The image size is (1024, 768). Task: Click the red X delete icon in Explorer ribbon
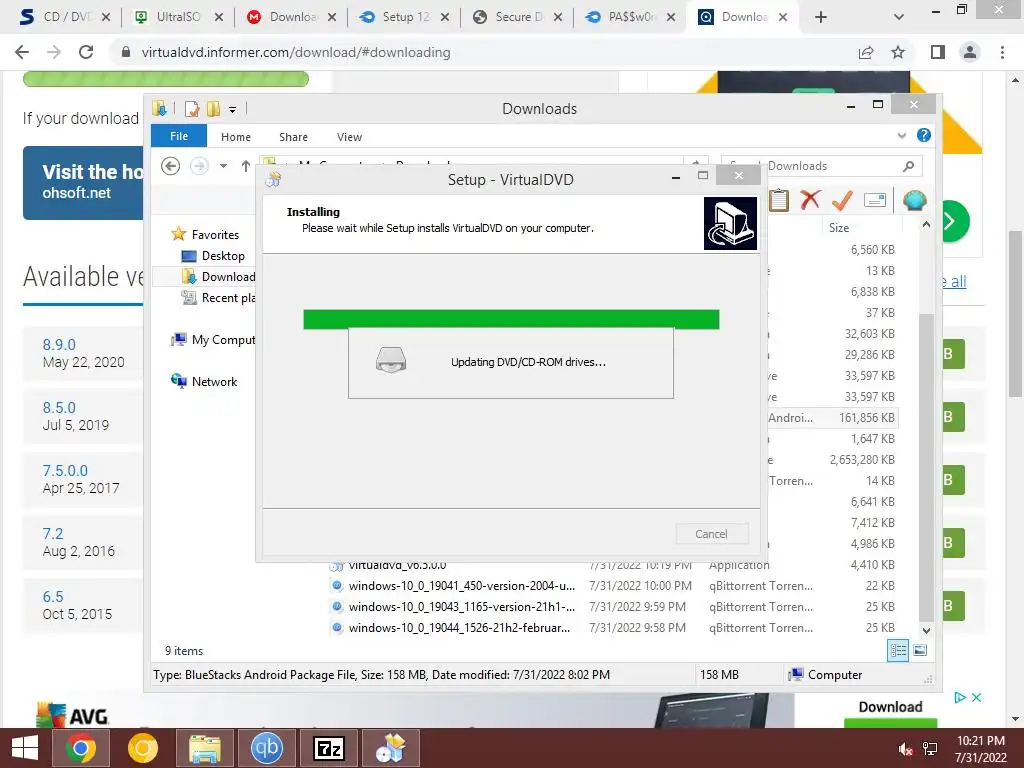pyautogui.click(x=810, y=200)
